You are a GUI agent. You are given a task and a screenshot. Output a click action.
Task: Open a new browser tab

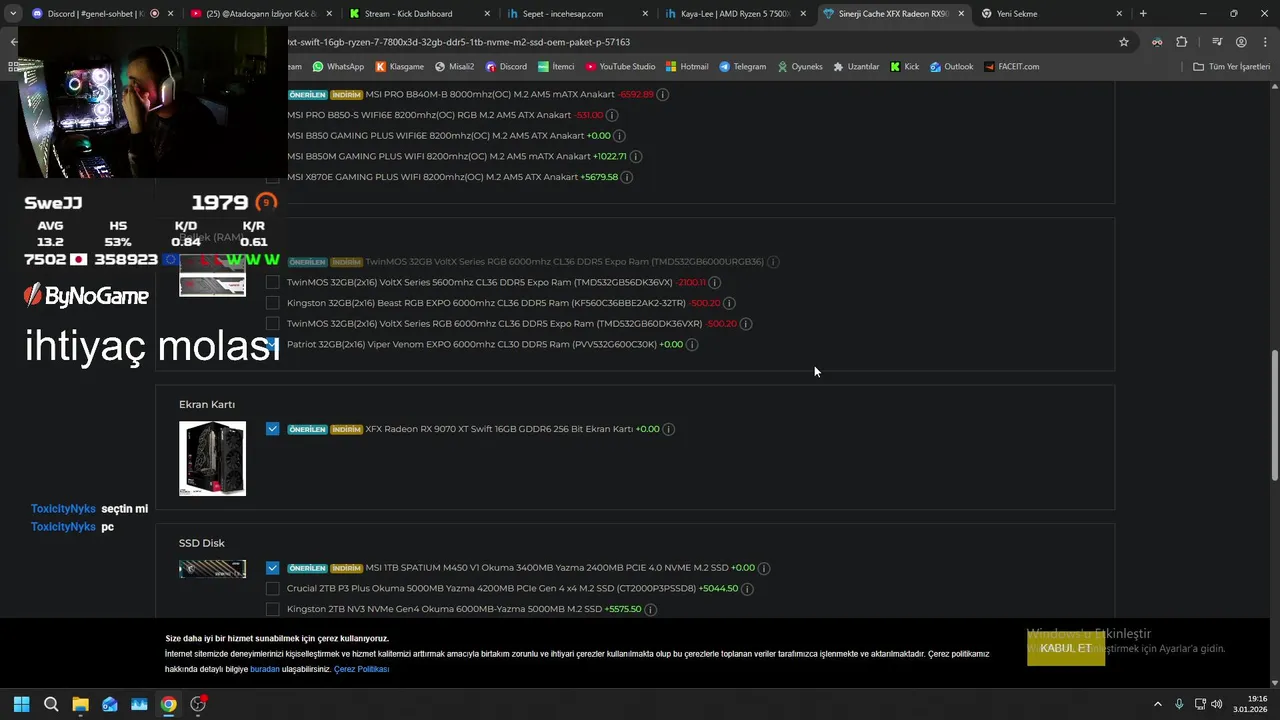[x=1143, y=14]
